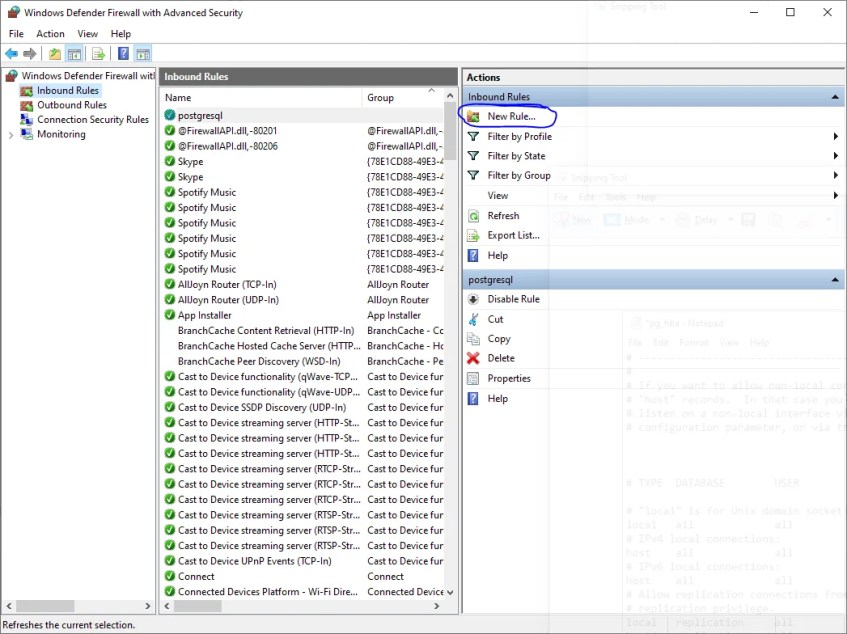Click Export List... action
847x634 pixels.
tap(513, 235)
